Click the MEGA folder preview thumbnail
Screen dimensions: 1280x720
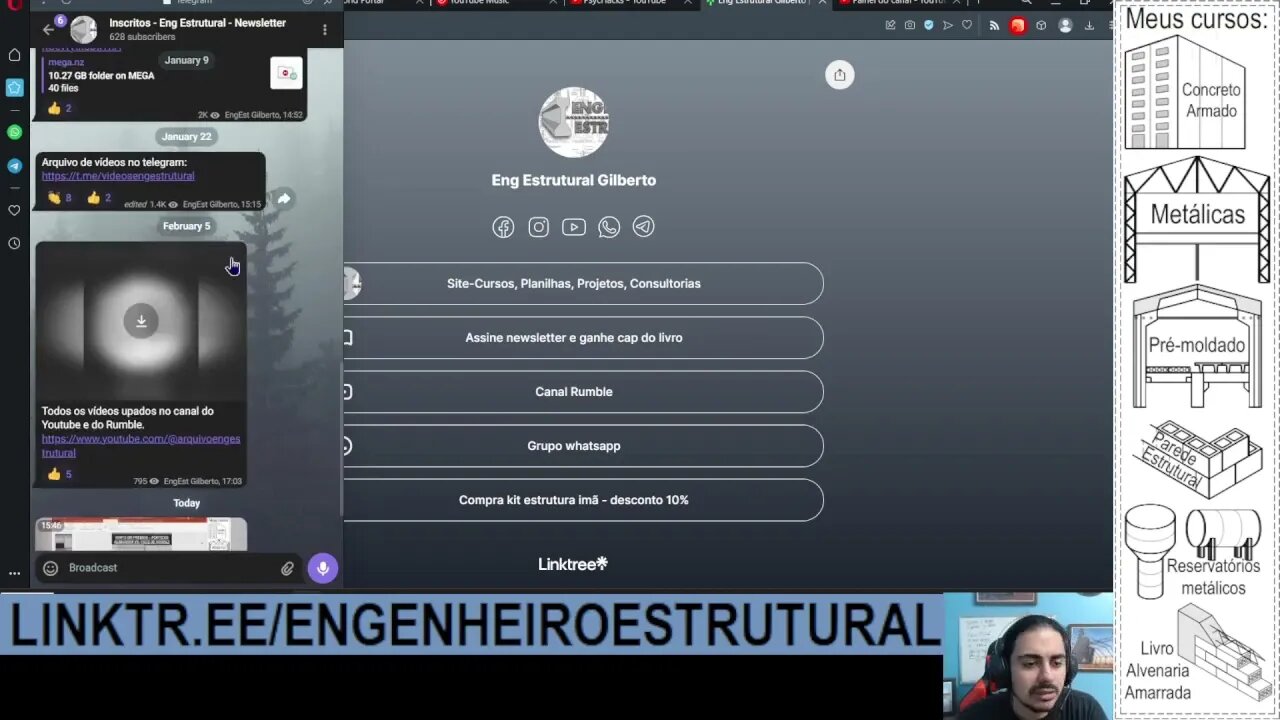click(x=286, y=73)
